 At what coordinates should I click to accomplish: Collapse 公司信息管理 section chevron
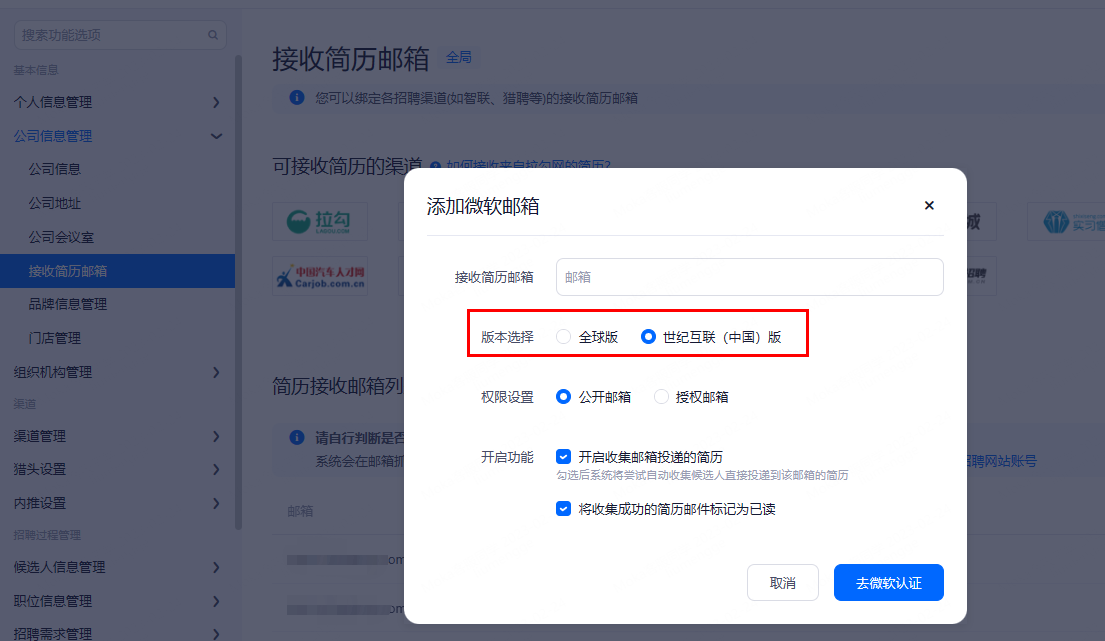[x=216, y=136]
